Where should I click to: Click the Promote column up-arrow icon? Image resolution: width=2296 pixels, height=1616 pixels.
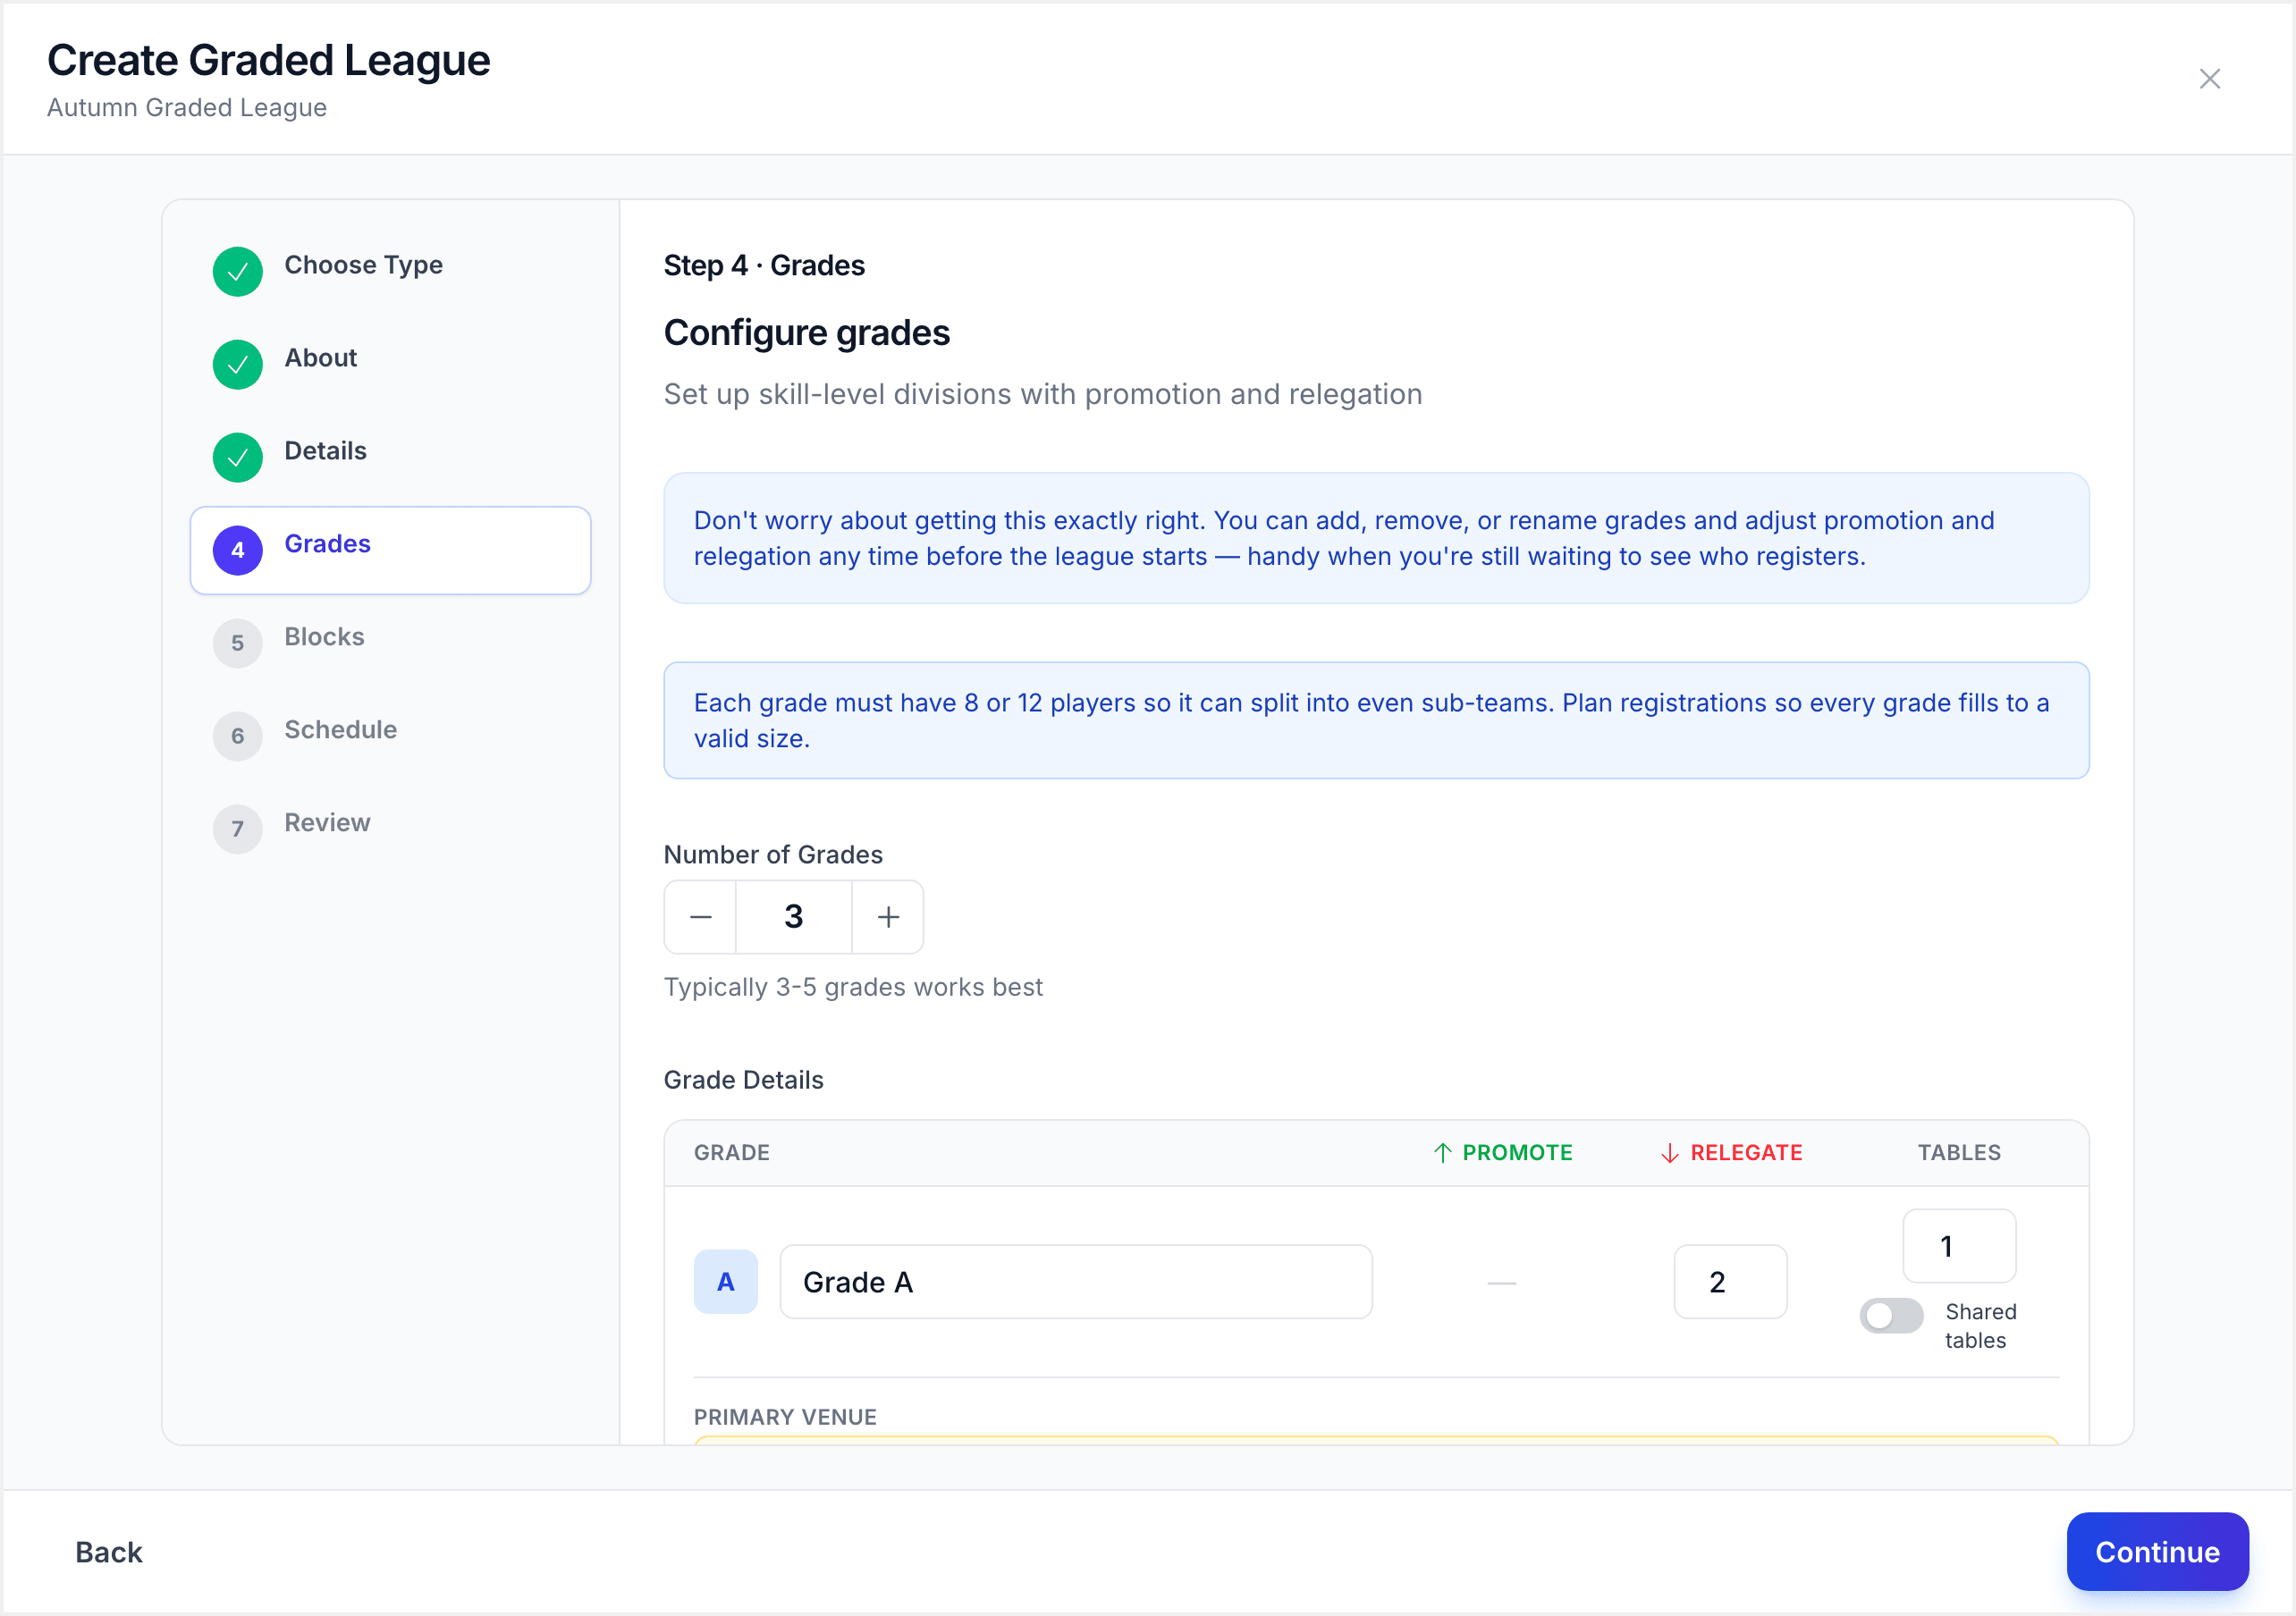(1442, 1153)
